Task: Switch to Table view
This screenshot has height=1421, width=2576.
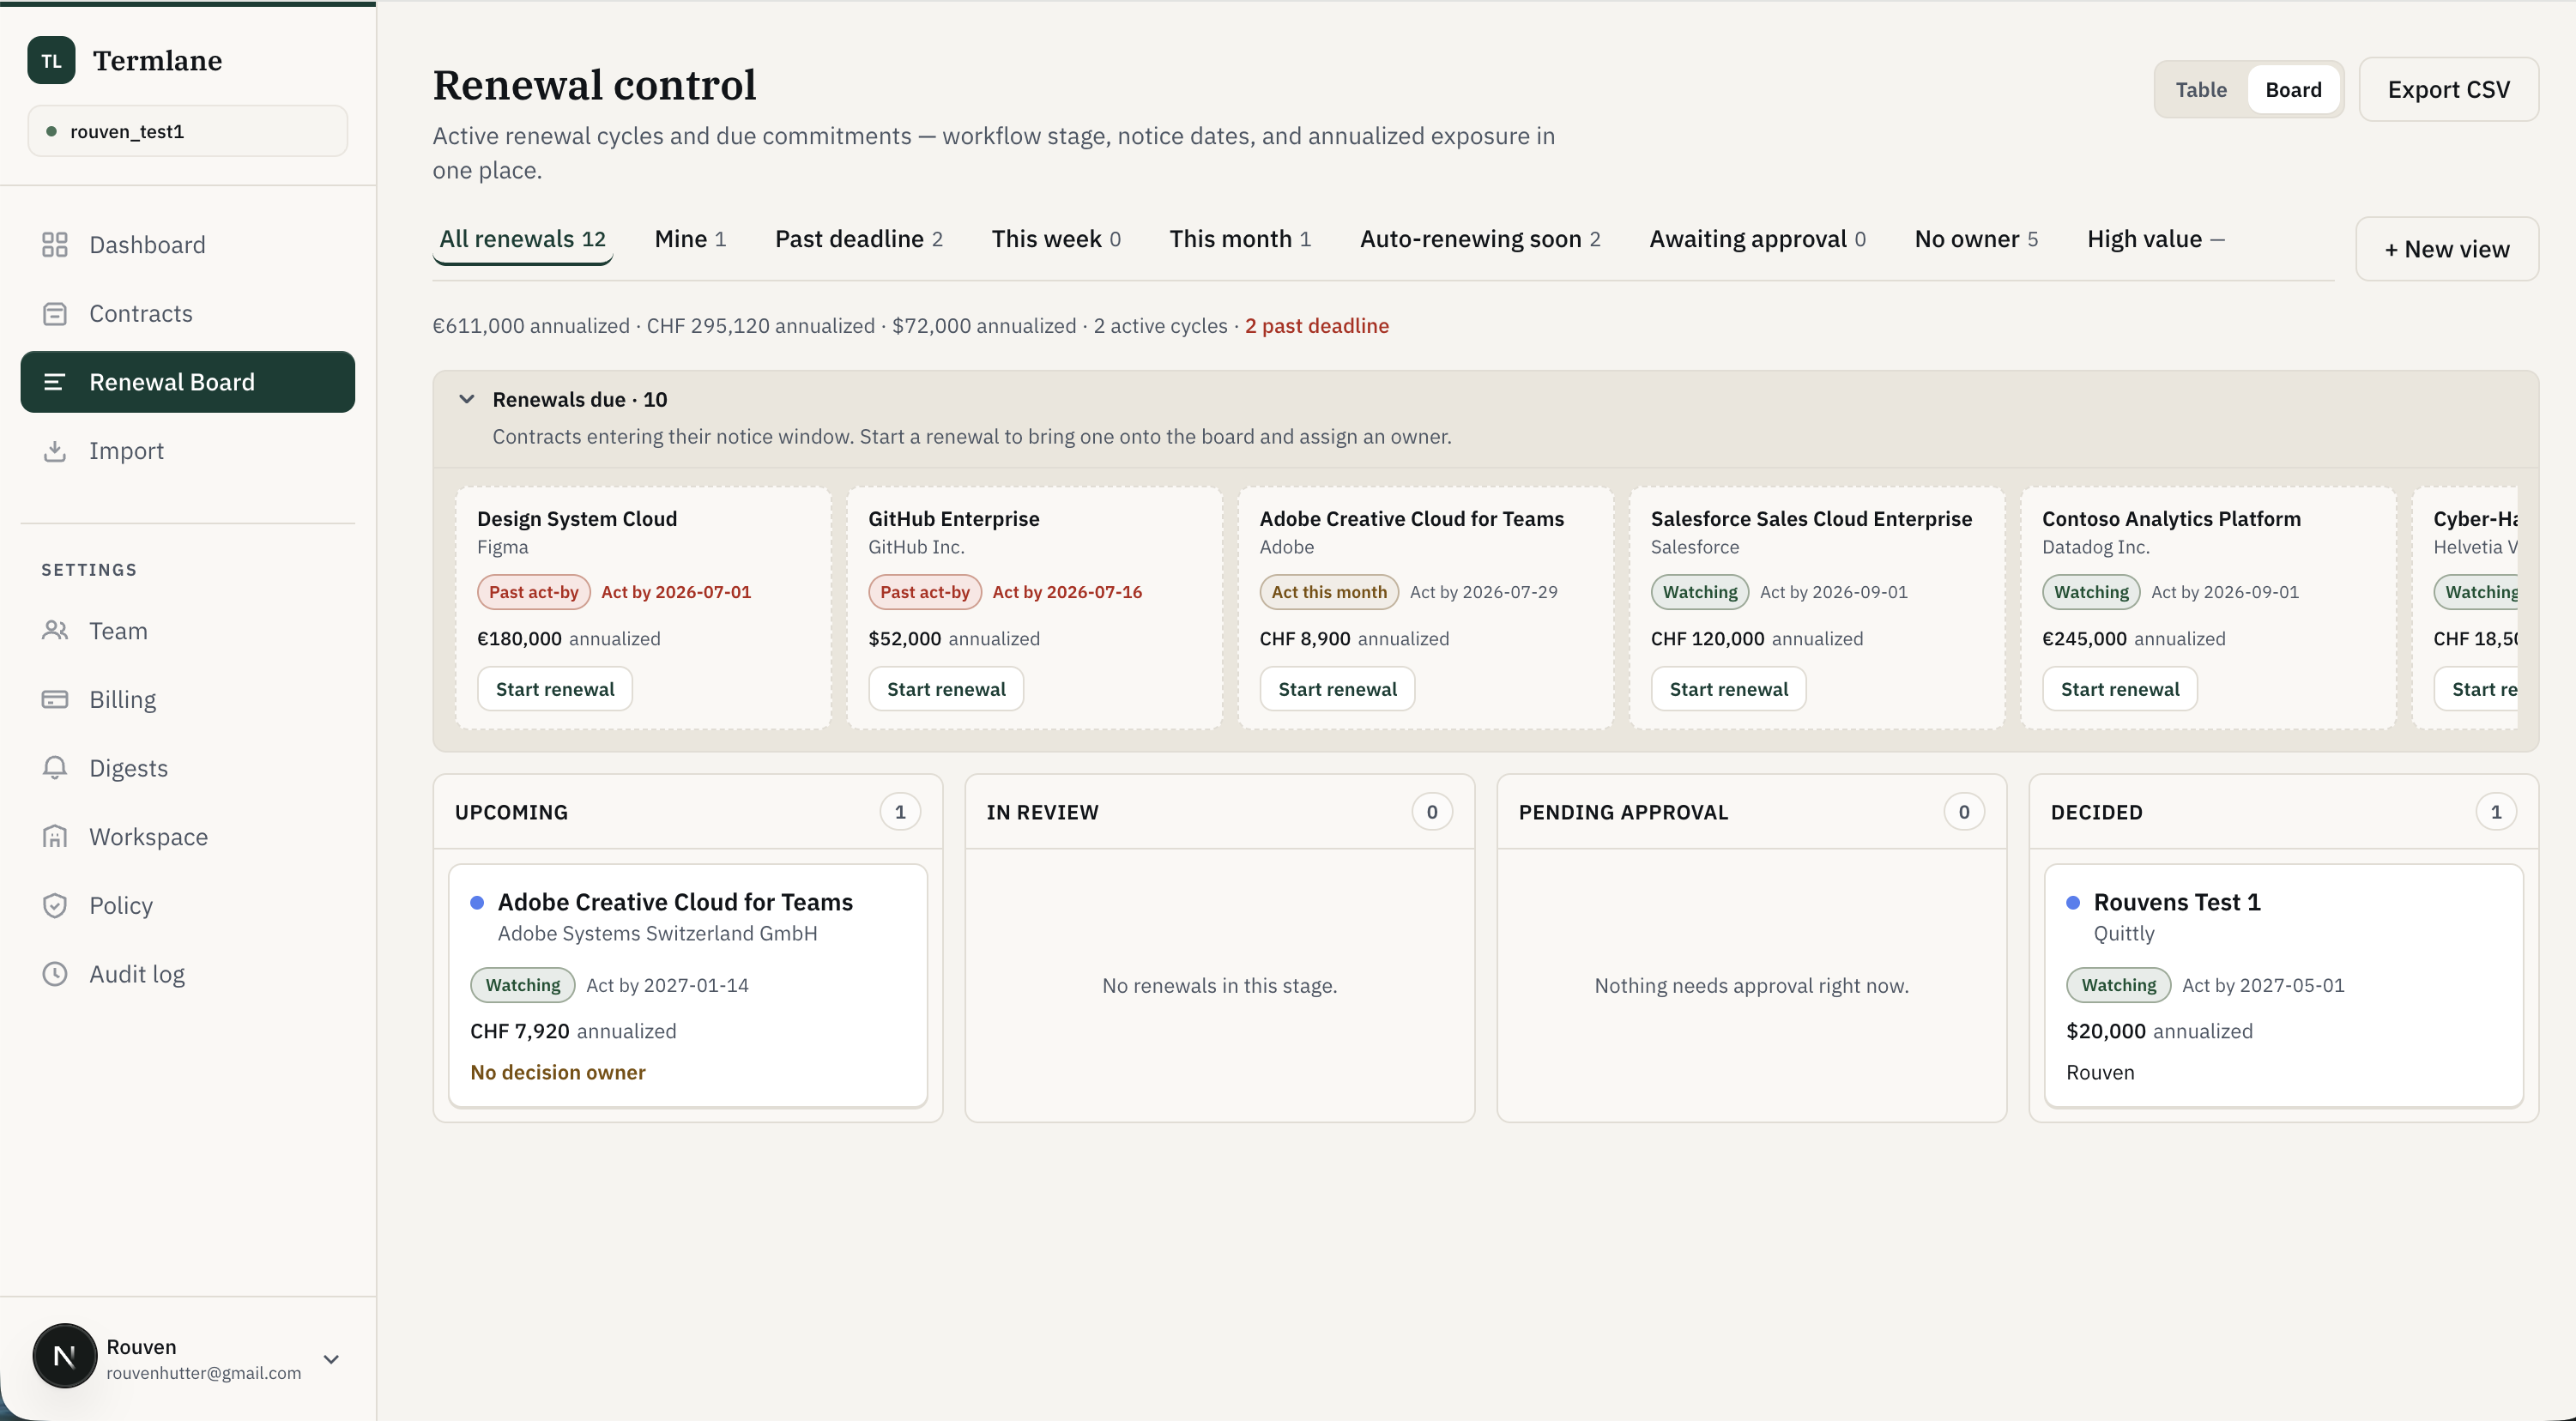Action: (2201, 89)
